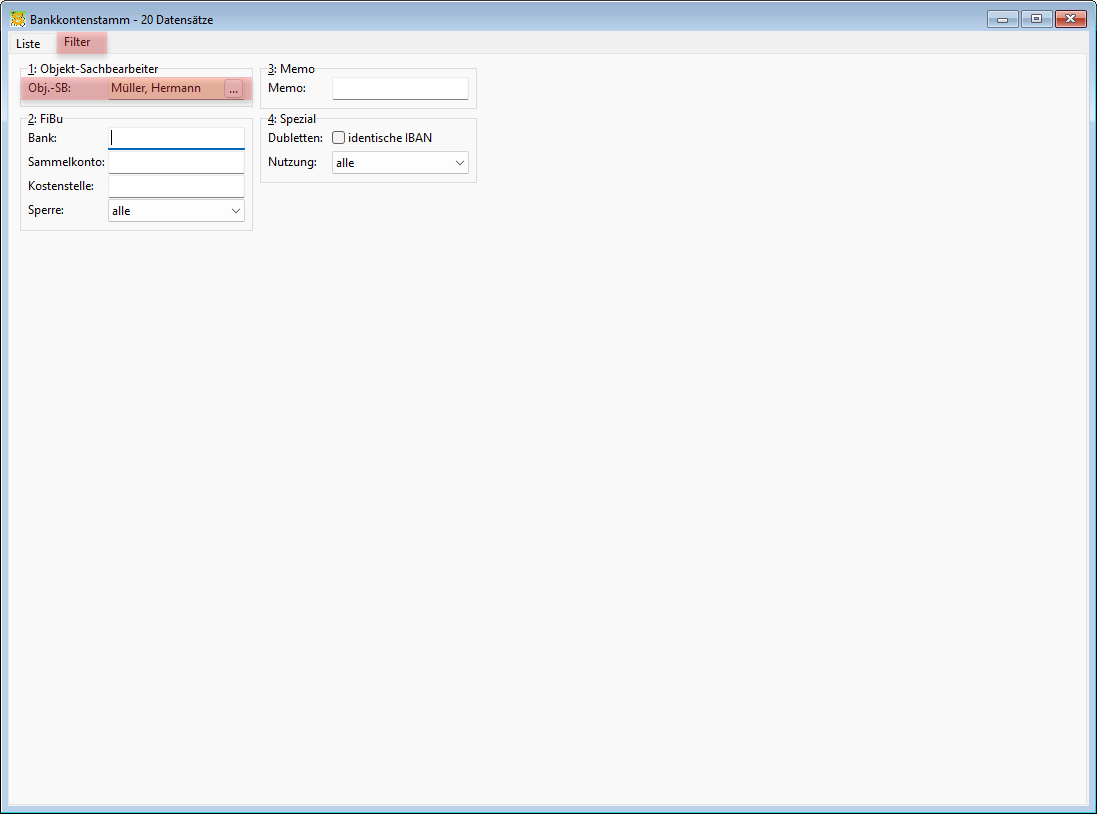Select the Filter tab
Image resolution: width=1097 pixels, height=814 pixels.
tap(78, 42)
